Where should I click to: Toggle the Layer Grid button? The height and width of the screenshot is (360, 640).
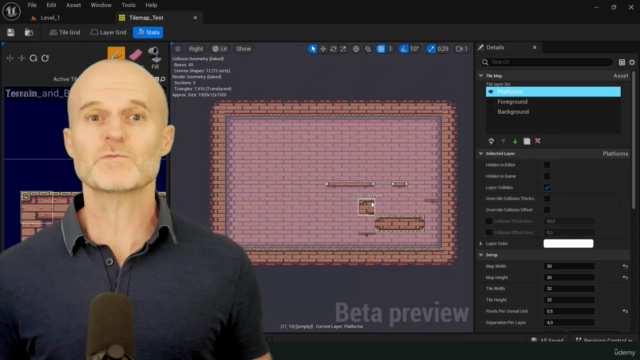[109, 32]
